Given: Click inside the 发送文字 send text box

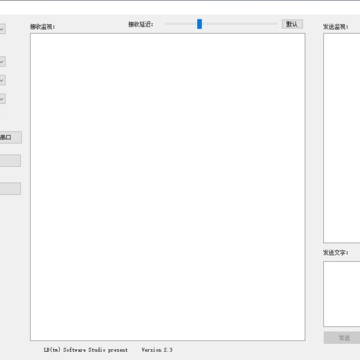Looking at the screenshot, I should (342, 294).
